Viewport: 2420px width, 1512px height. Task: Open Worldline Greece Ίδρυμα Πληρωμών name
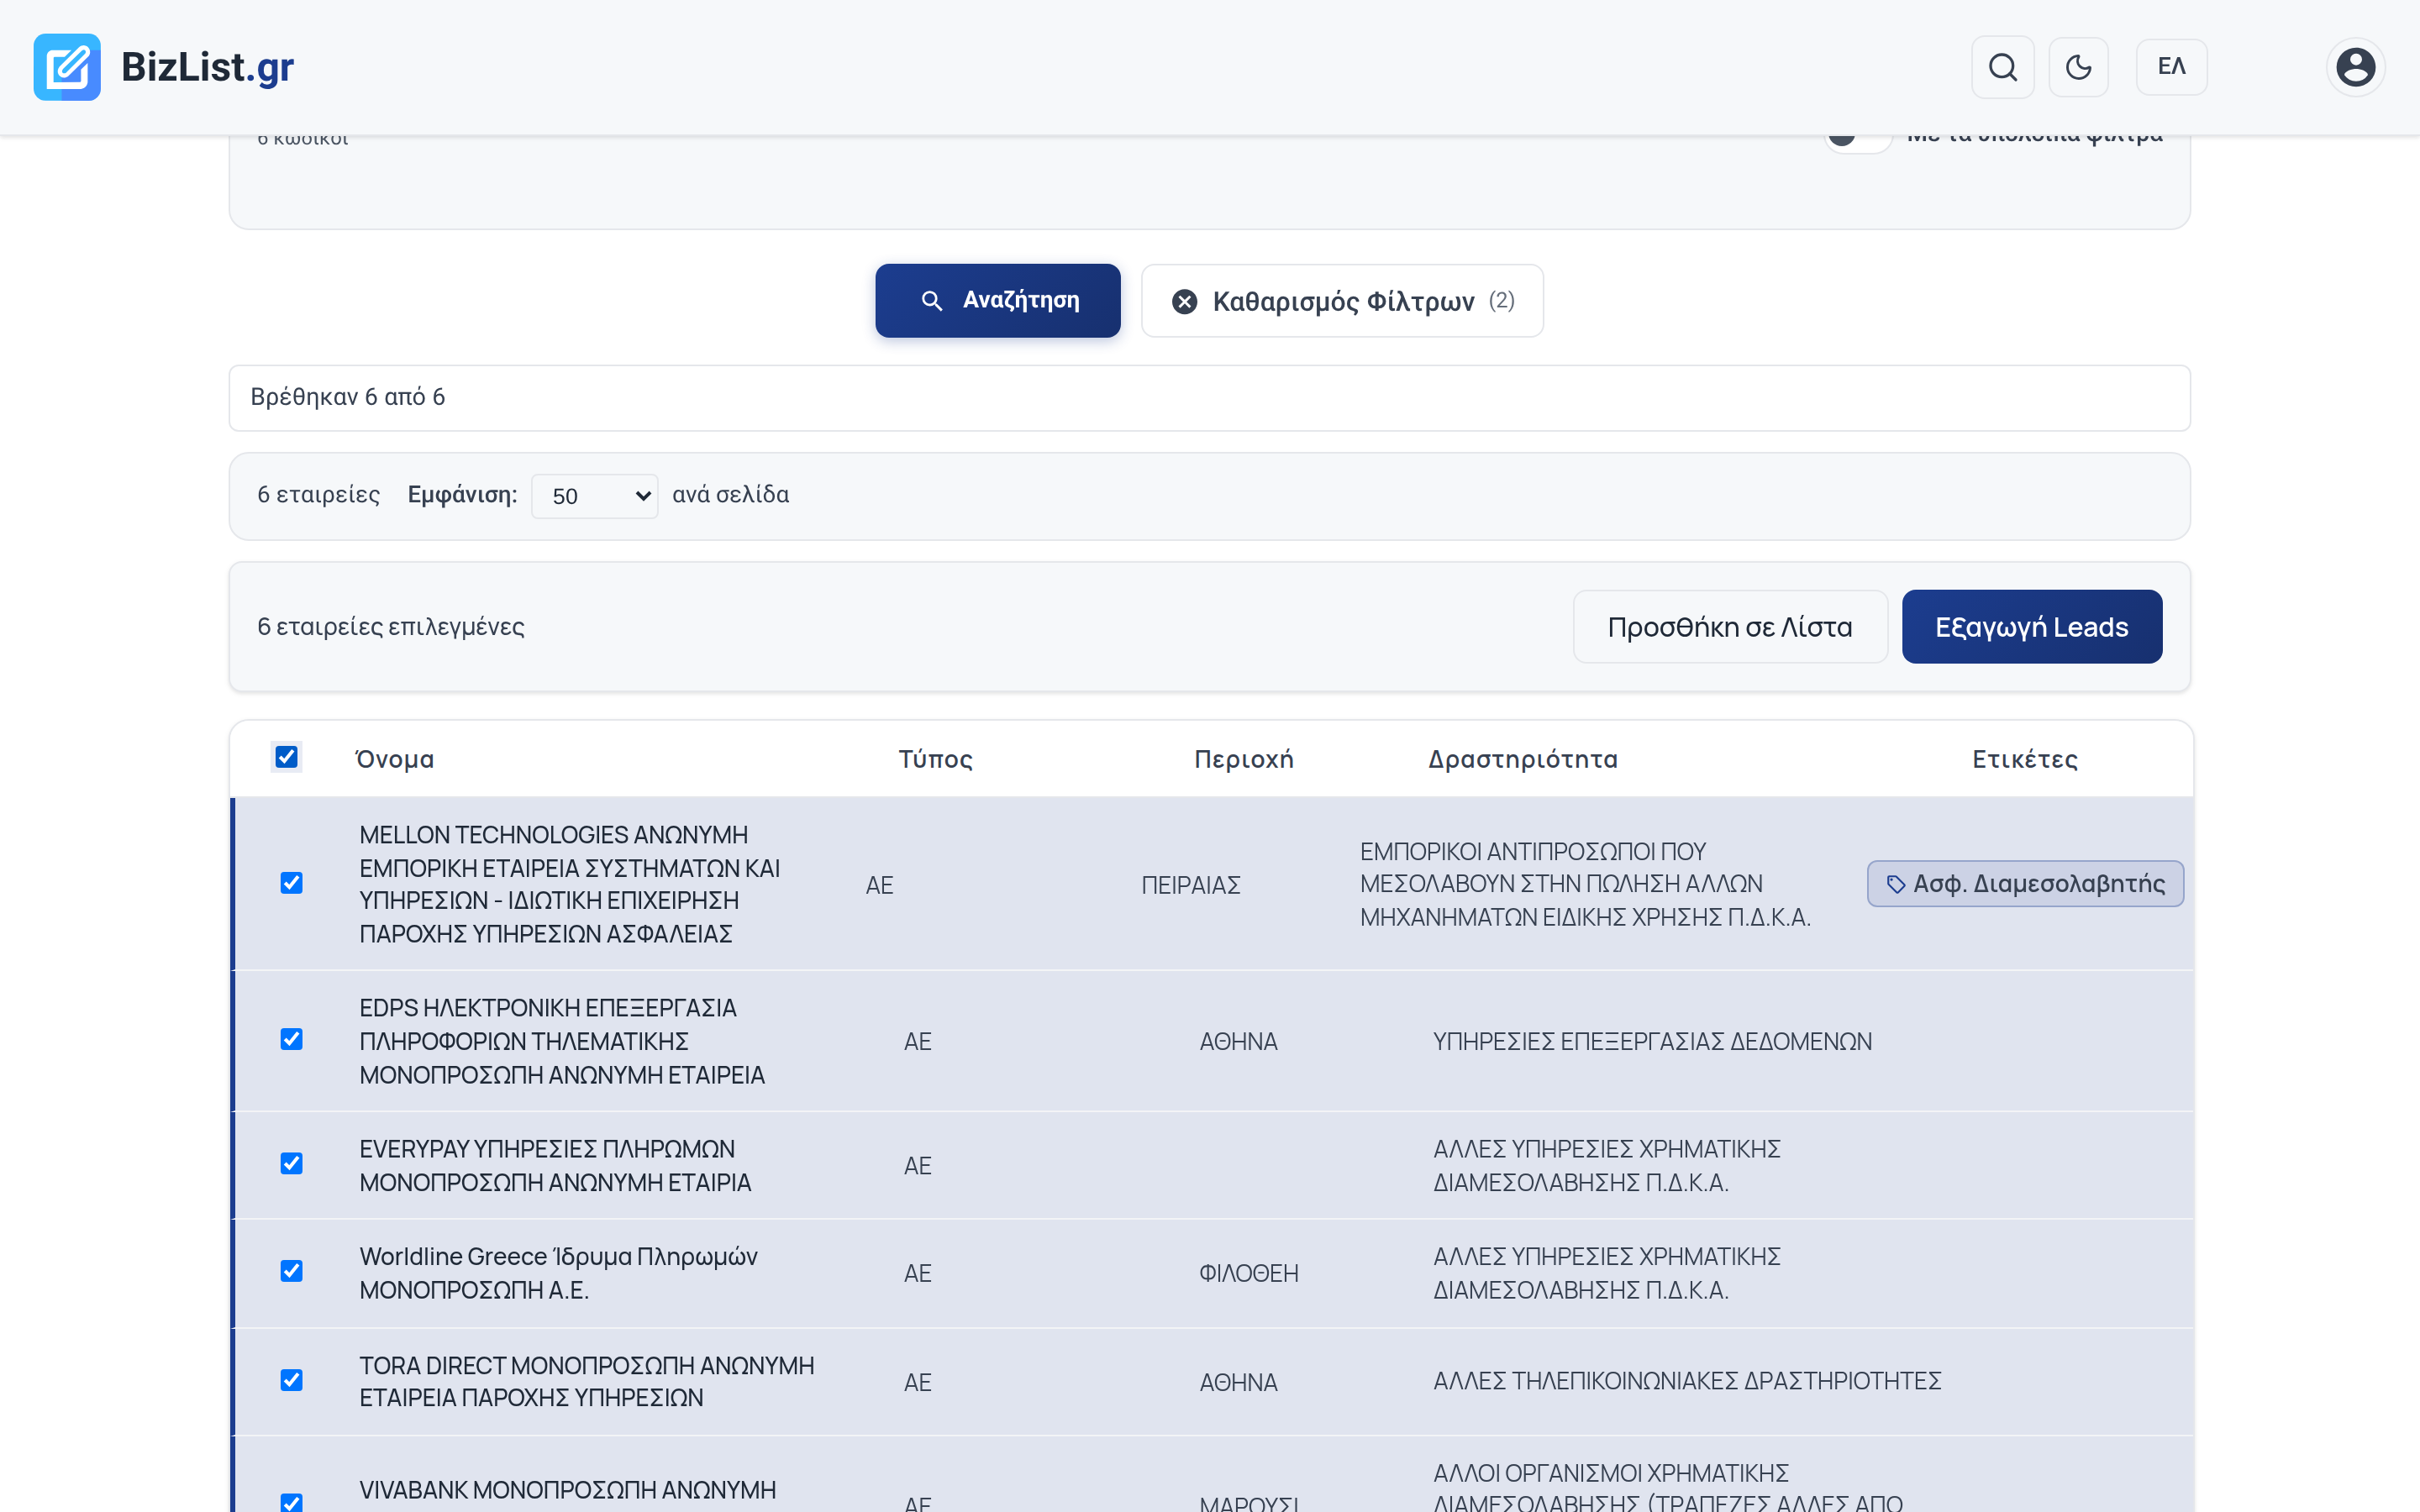[558, 1273]
